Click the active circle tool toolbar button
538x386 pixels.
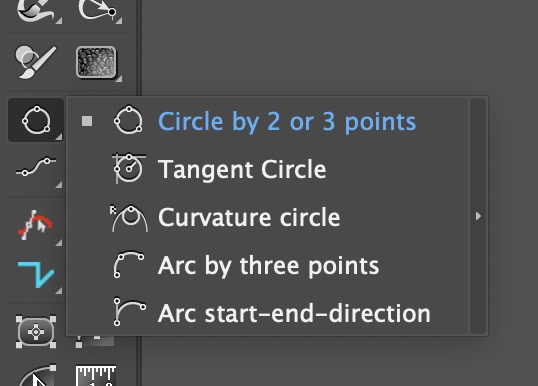[36, 120]
